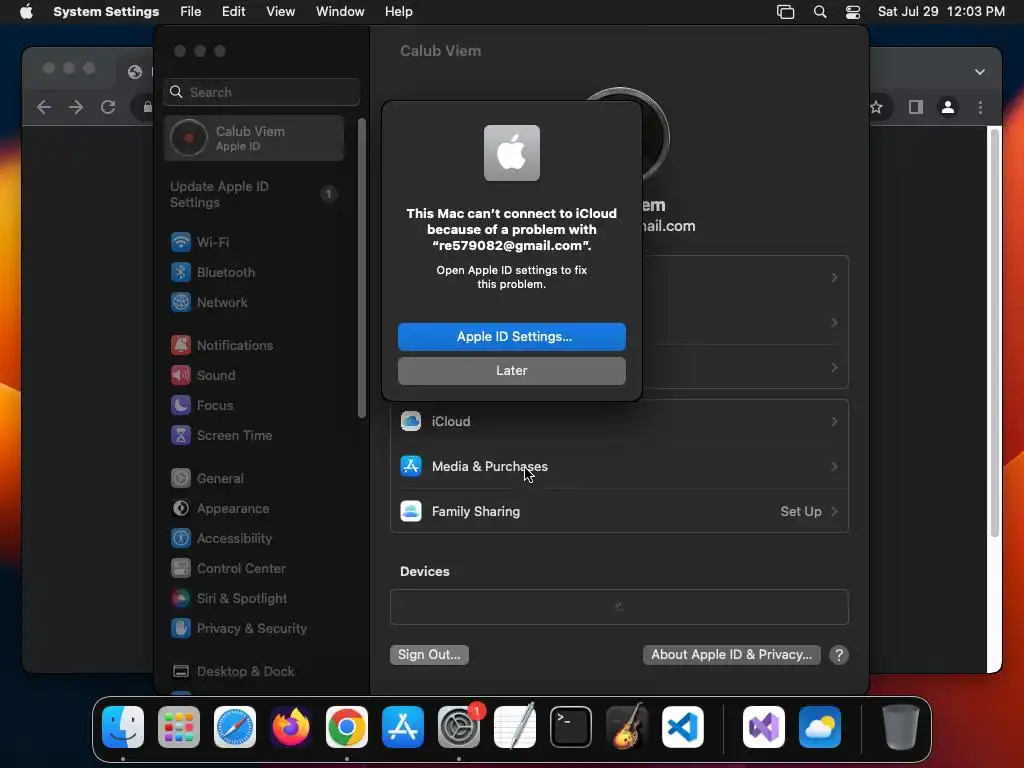
Task: Open Control Center in menu bar
Action: (x=852, y=12)
